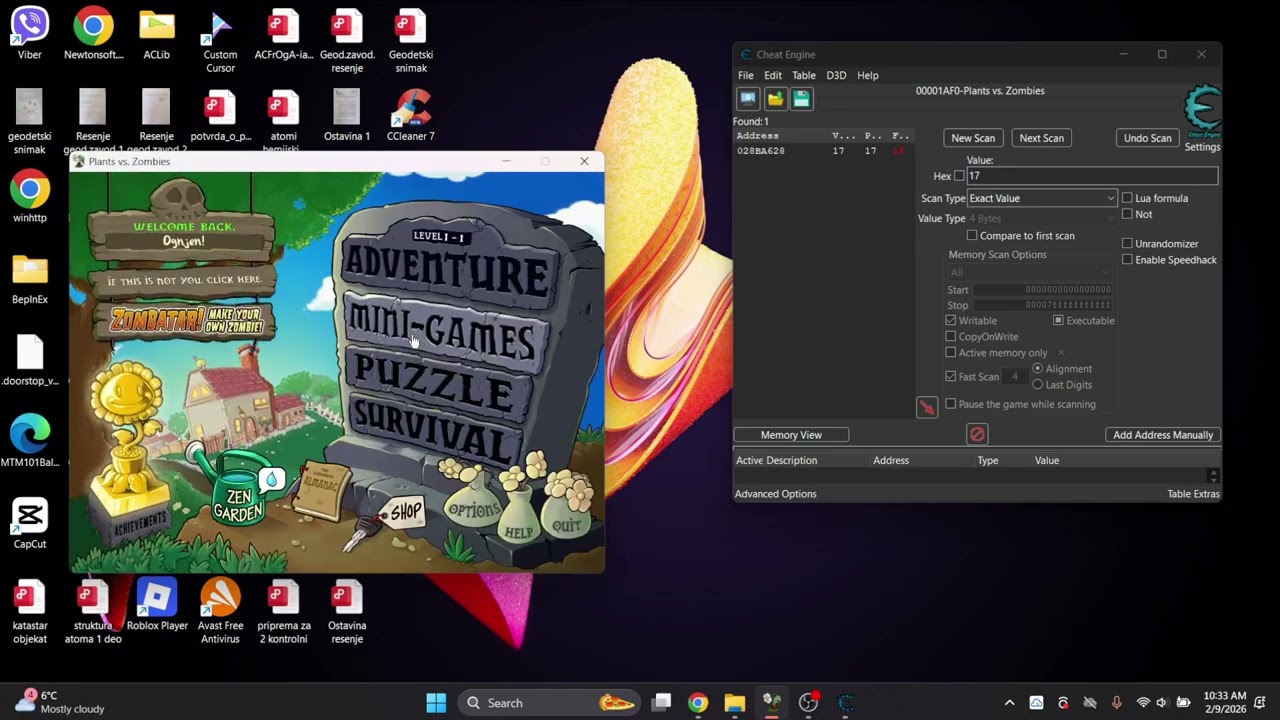Click Add Address Manually button
The width and height of the screenshot is (1280, 720).
click(1163, 435)
